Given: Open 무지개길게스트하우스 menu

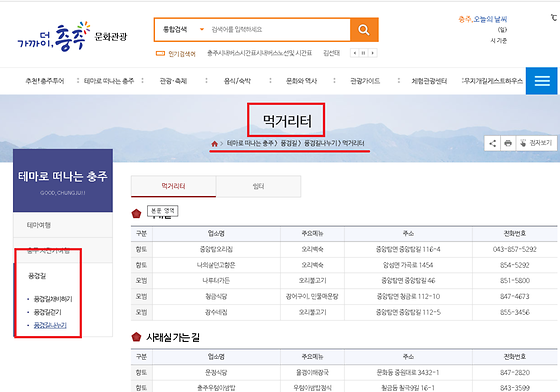Looking at the screenshot, I should point(493,81).
